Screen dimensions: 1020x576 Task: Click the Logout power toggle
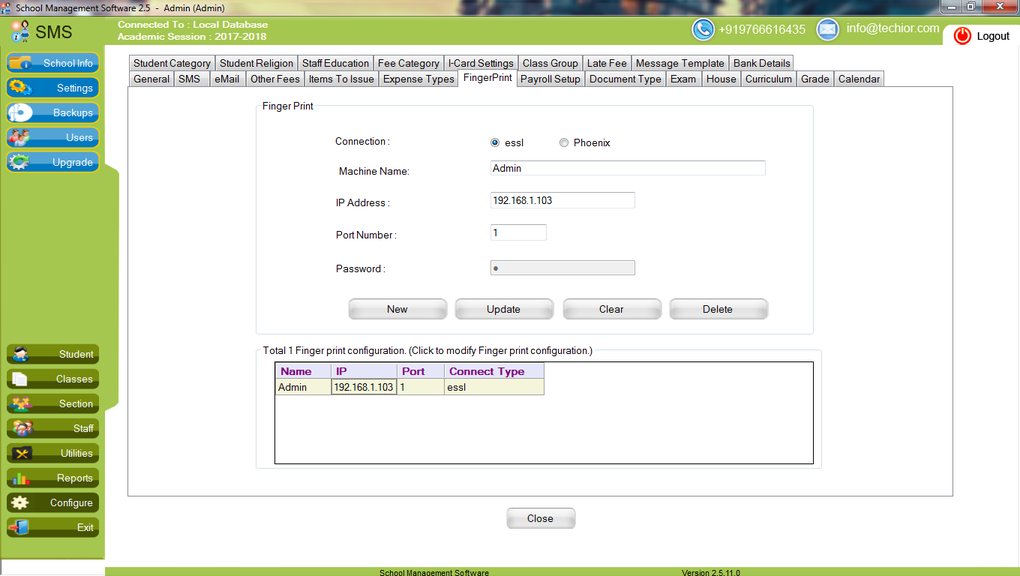(961, 35)
